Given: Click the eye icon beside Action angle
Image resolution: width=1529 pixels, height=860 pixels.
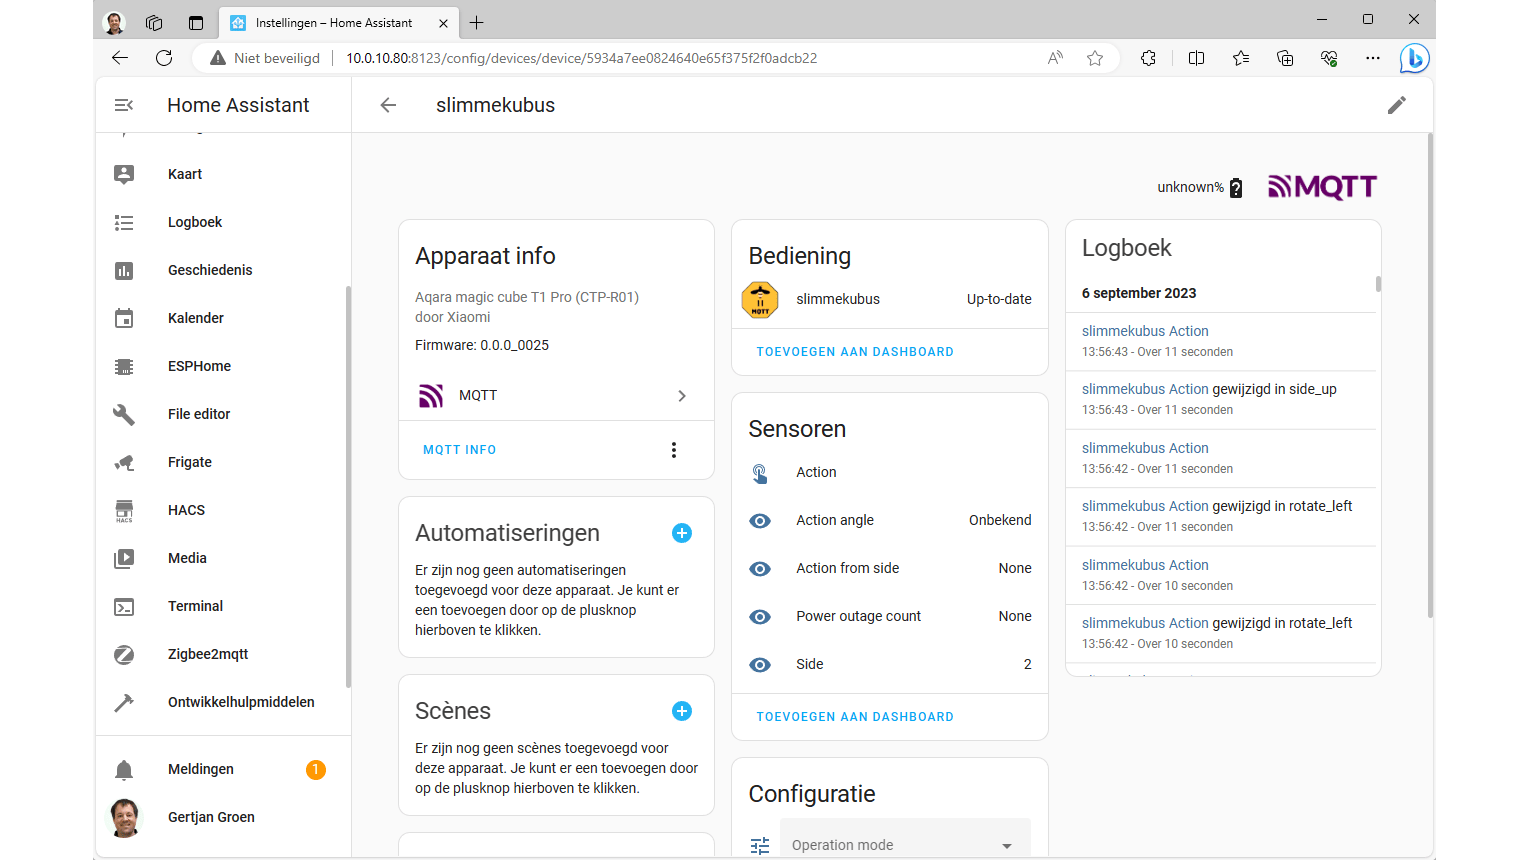Looking at the screenshot, I should [x=760, y=520].
